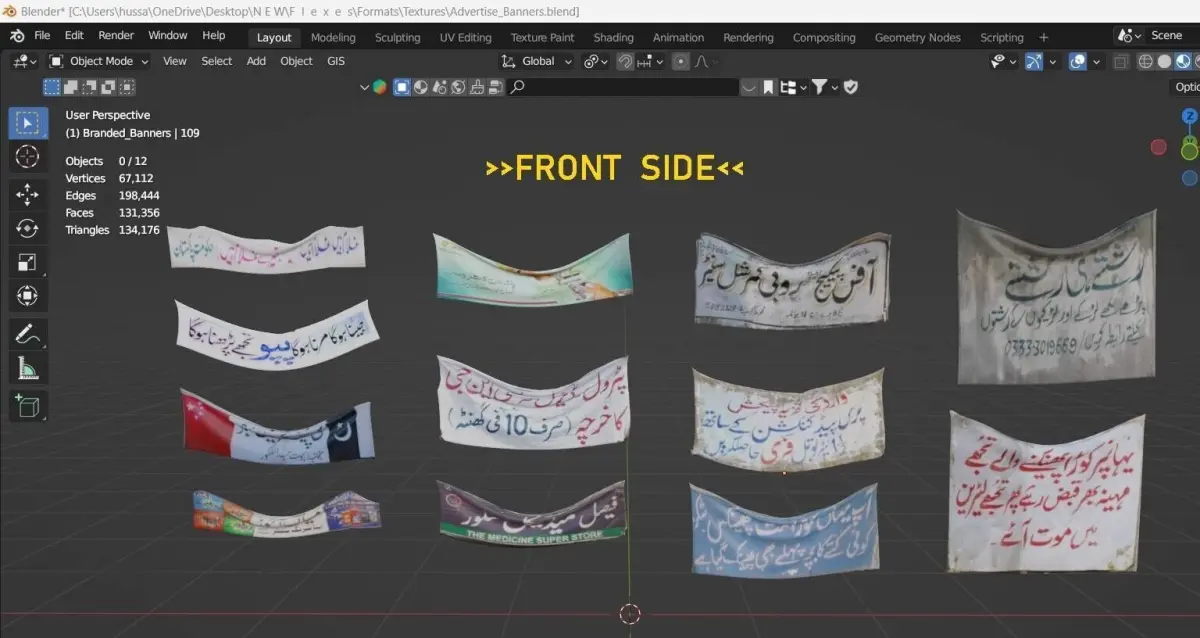This screenshot has height=638, width=1200.
Task: Activate the combined Transform tool
Action: [x=28, y=296]
